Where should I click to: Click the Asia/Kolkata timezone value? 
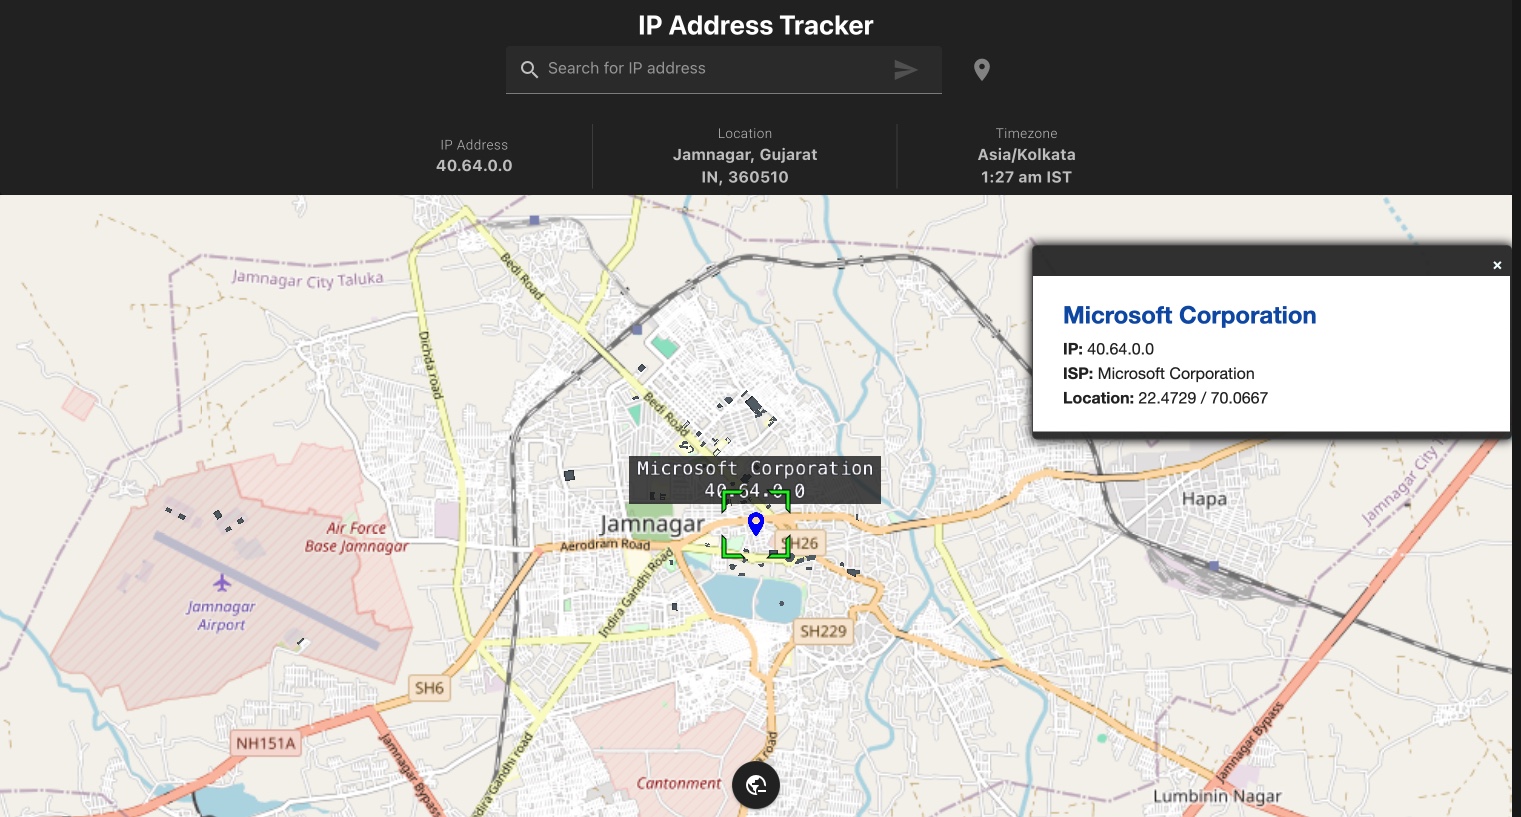tap(1026, 155)
